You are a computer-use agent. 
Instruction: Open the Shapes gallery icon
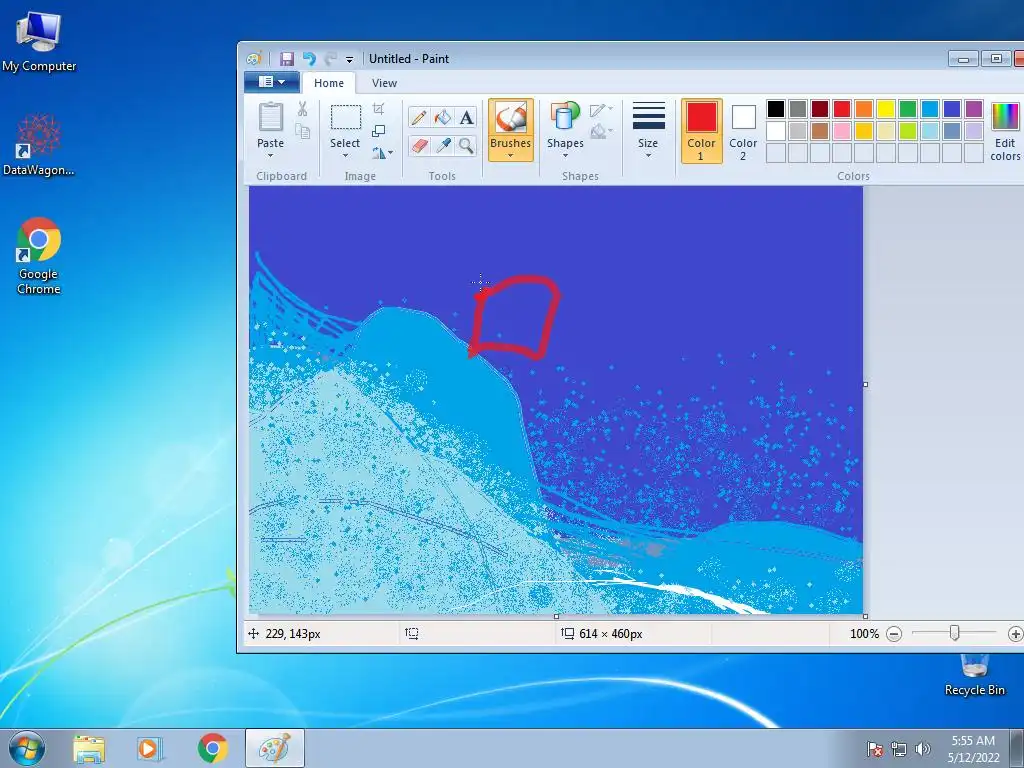coord(565,116)
